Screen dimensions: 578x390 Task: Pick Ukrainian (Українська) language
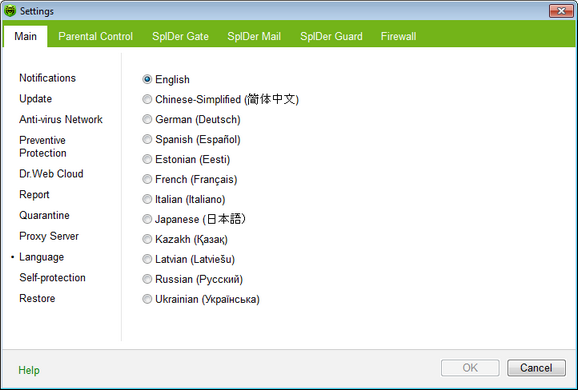tap(147, 299)
